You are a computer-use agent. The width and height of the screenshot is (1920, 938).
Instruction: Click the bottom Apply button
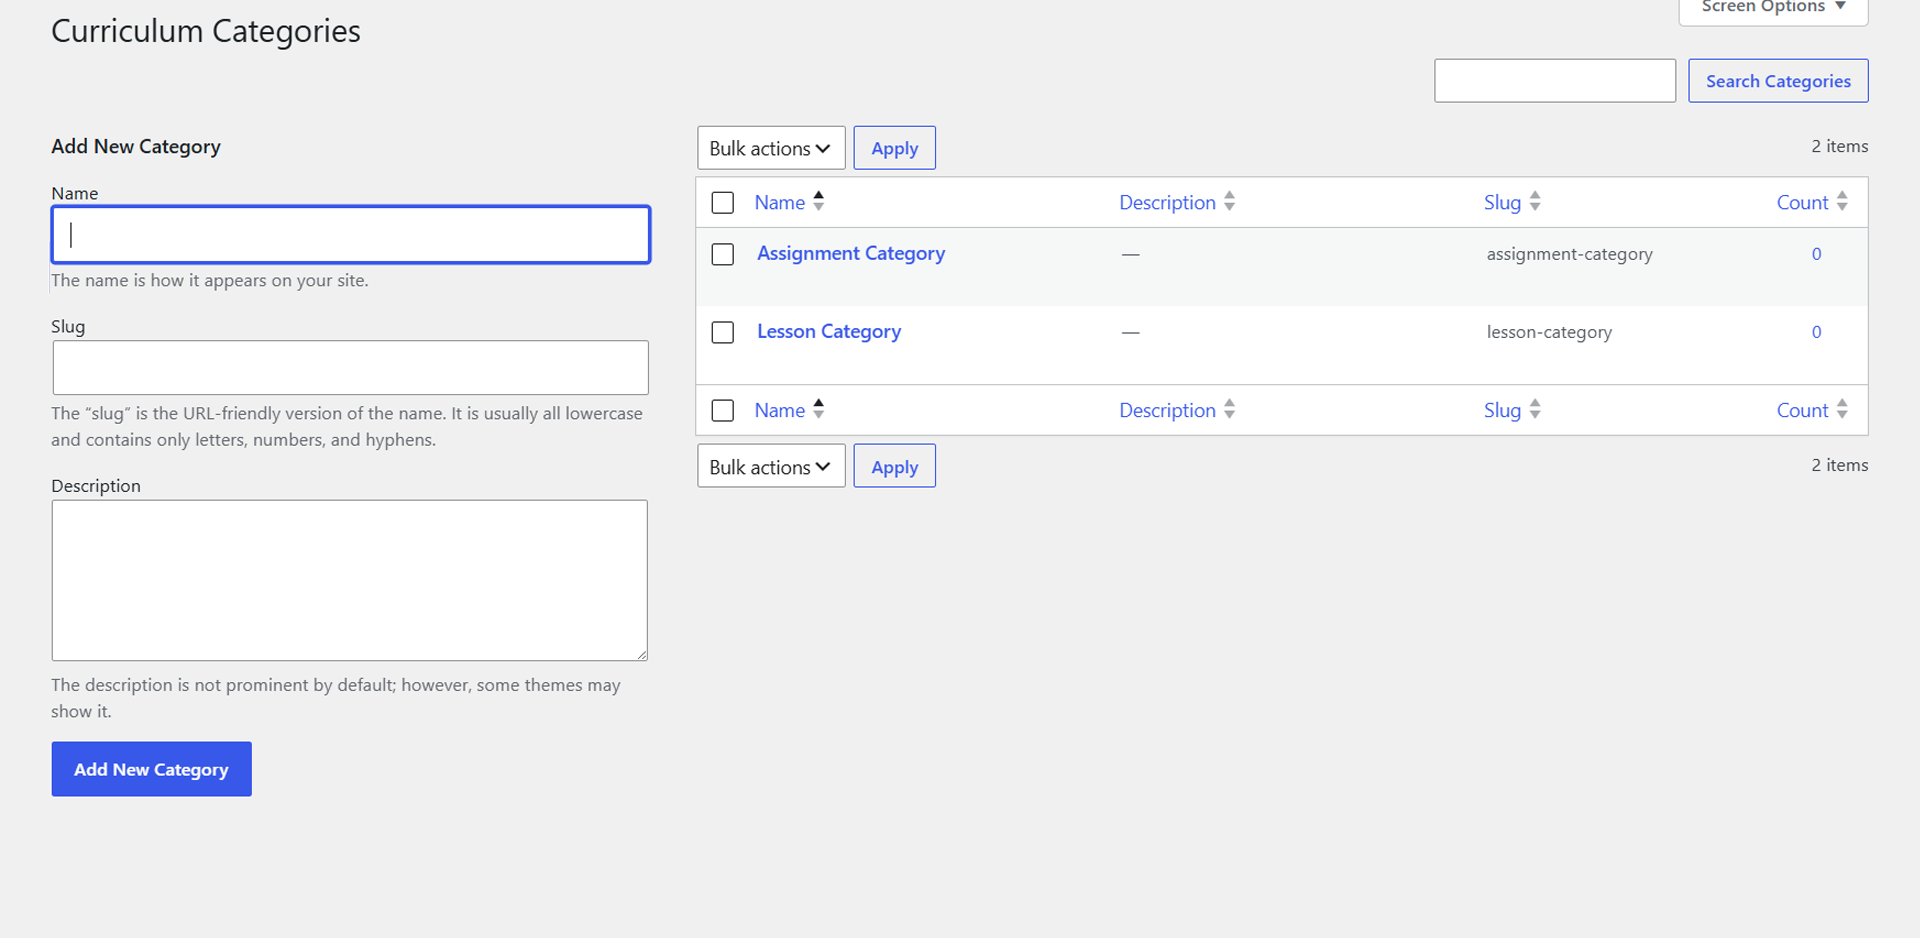click(894, 467)
